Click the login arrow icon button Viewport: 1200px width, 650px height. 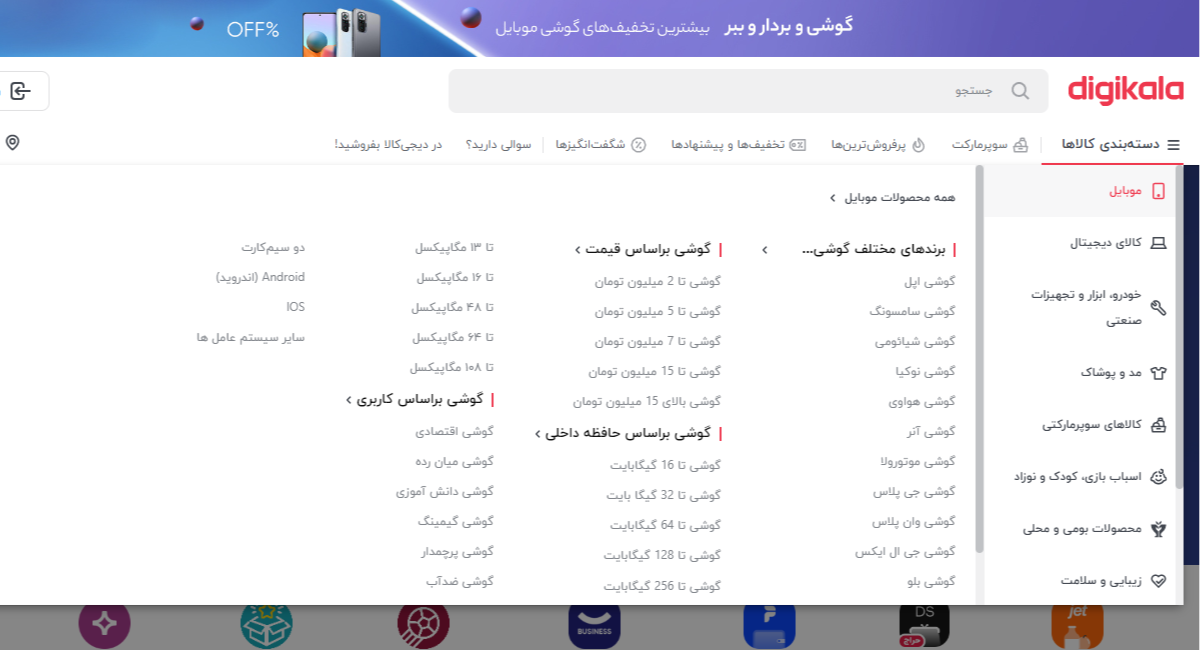point(20,91)
